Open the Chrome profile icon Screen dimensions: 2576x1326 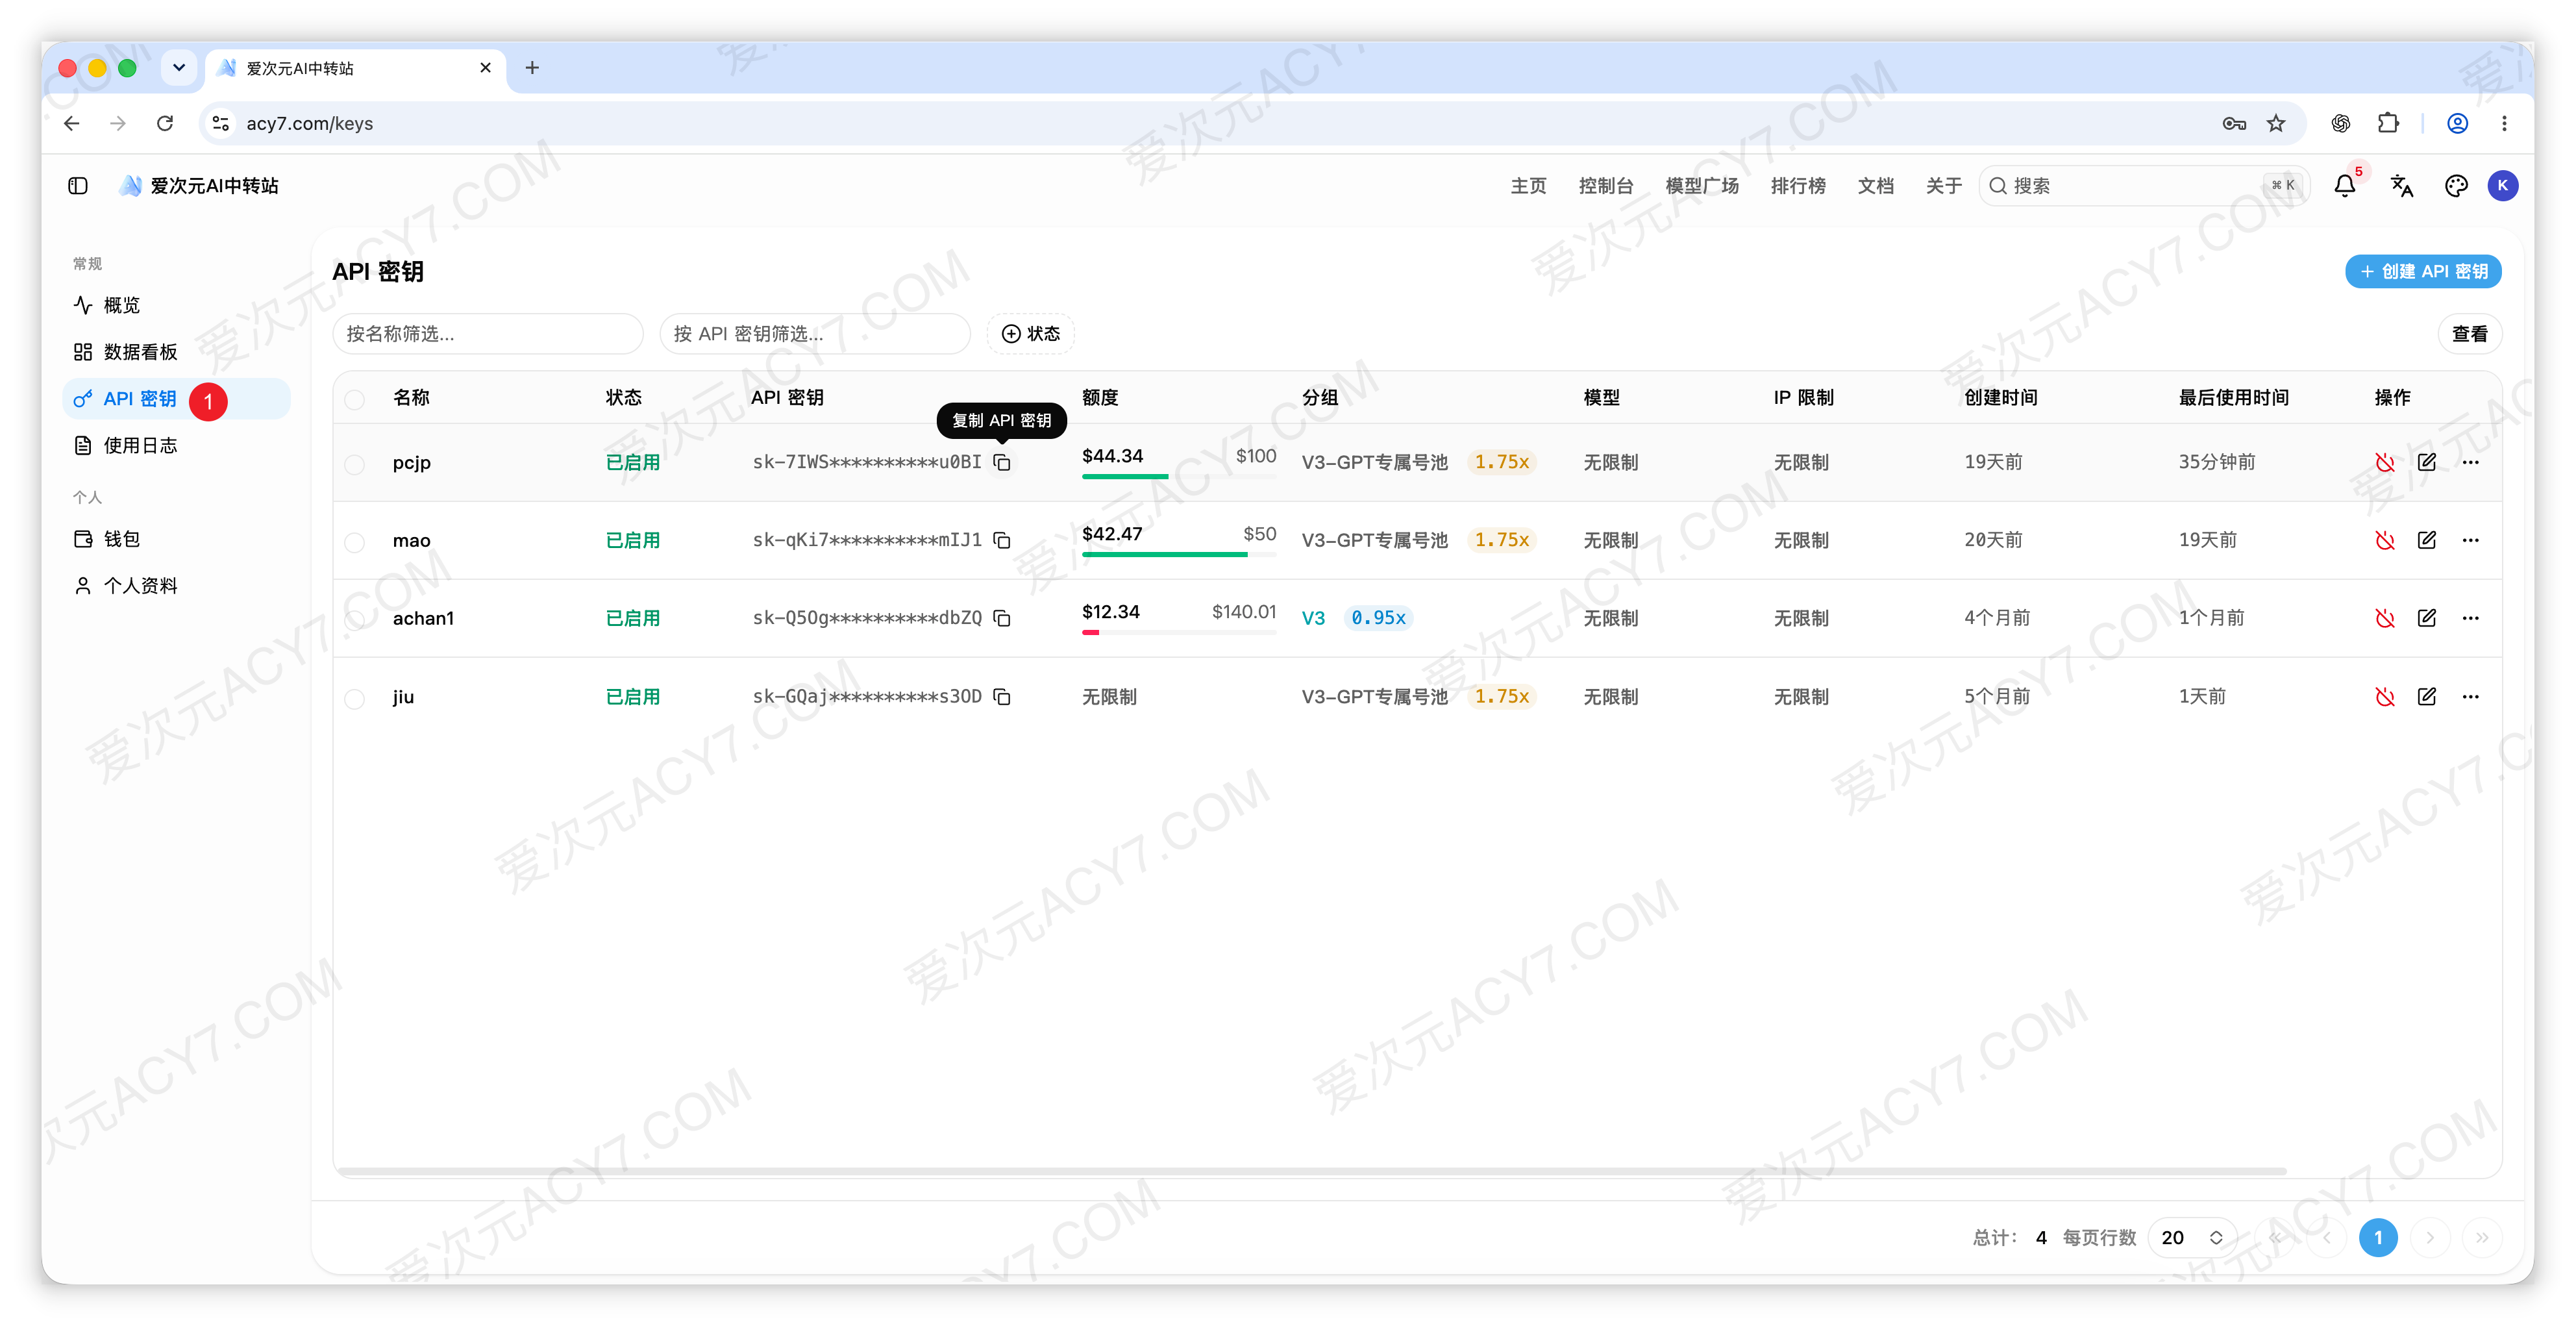[2457, 123]
